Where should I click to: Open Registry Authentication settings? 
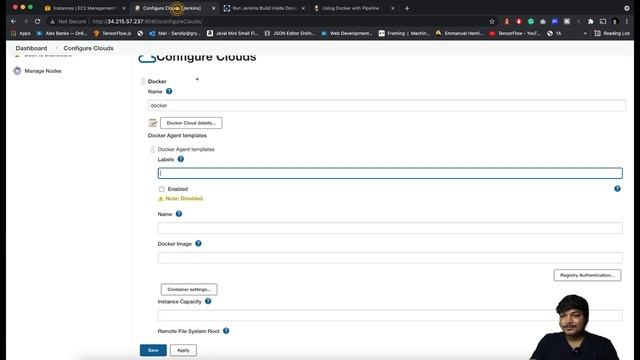coord(587,275)
